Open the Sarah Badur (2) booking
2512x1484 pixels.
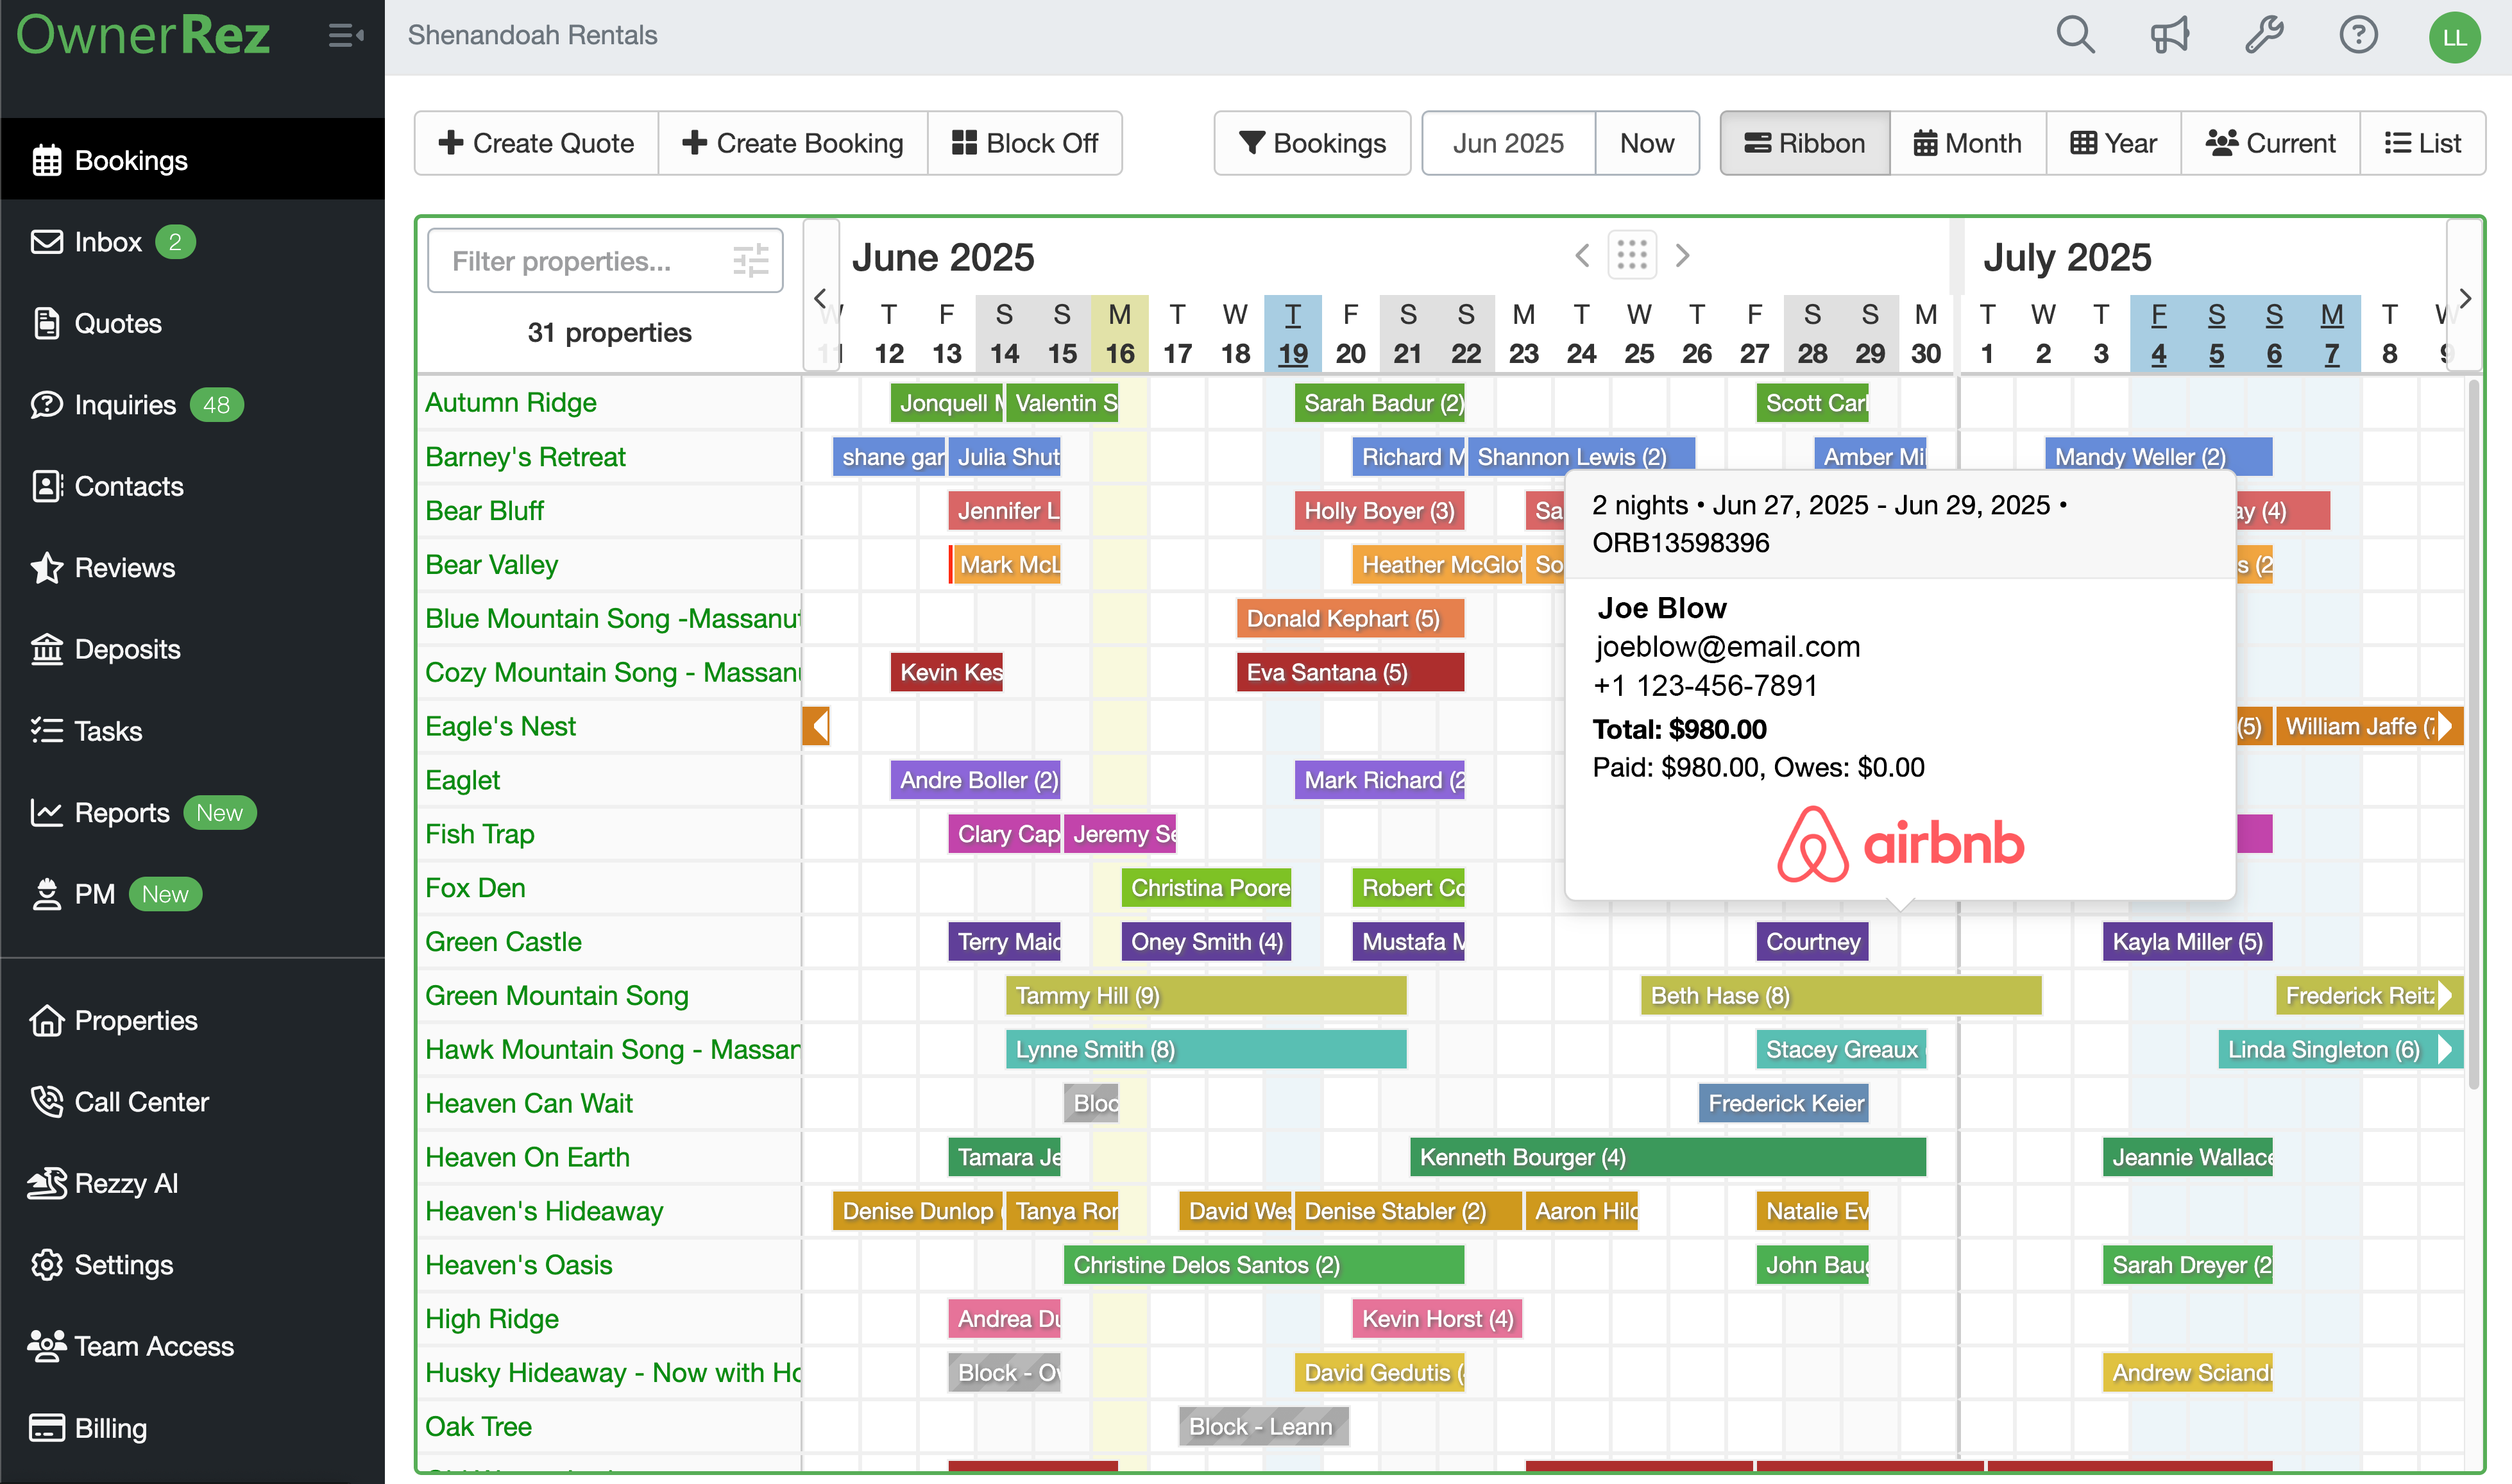pos(1379,403)
